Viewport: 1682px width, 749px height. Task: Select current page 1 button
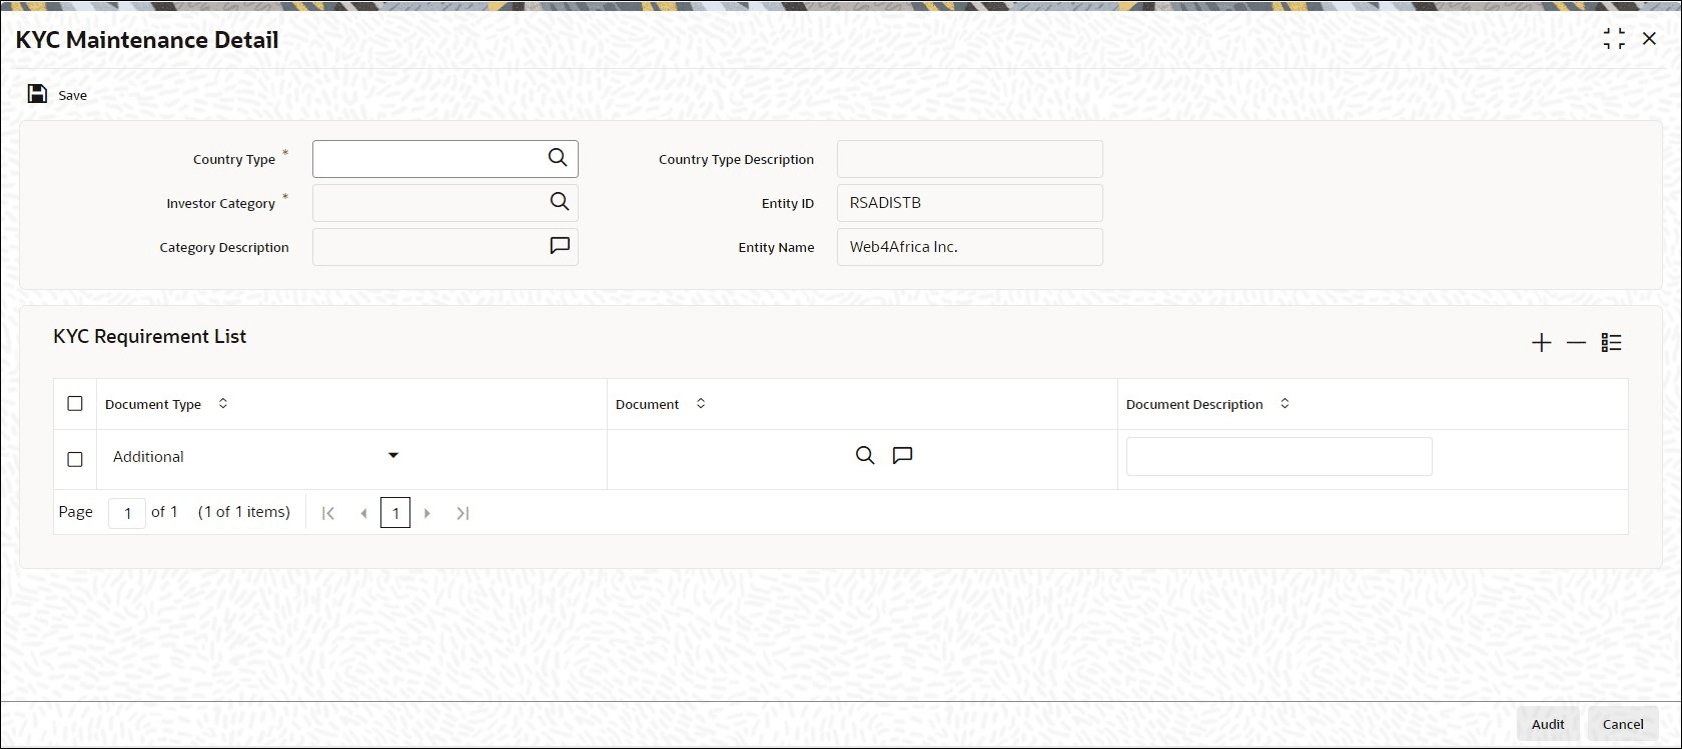click(396, 513)
